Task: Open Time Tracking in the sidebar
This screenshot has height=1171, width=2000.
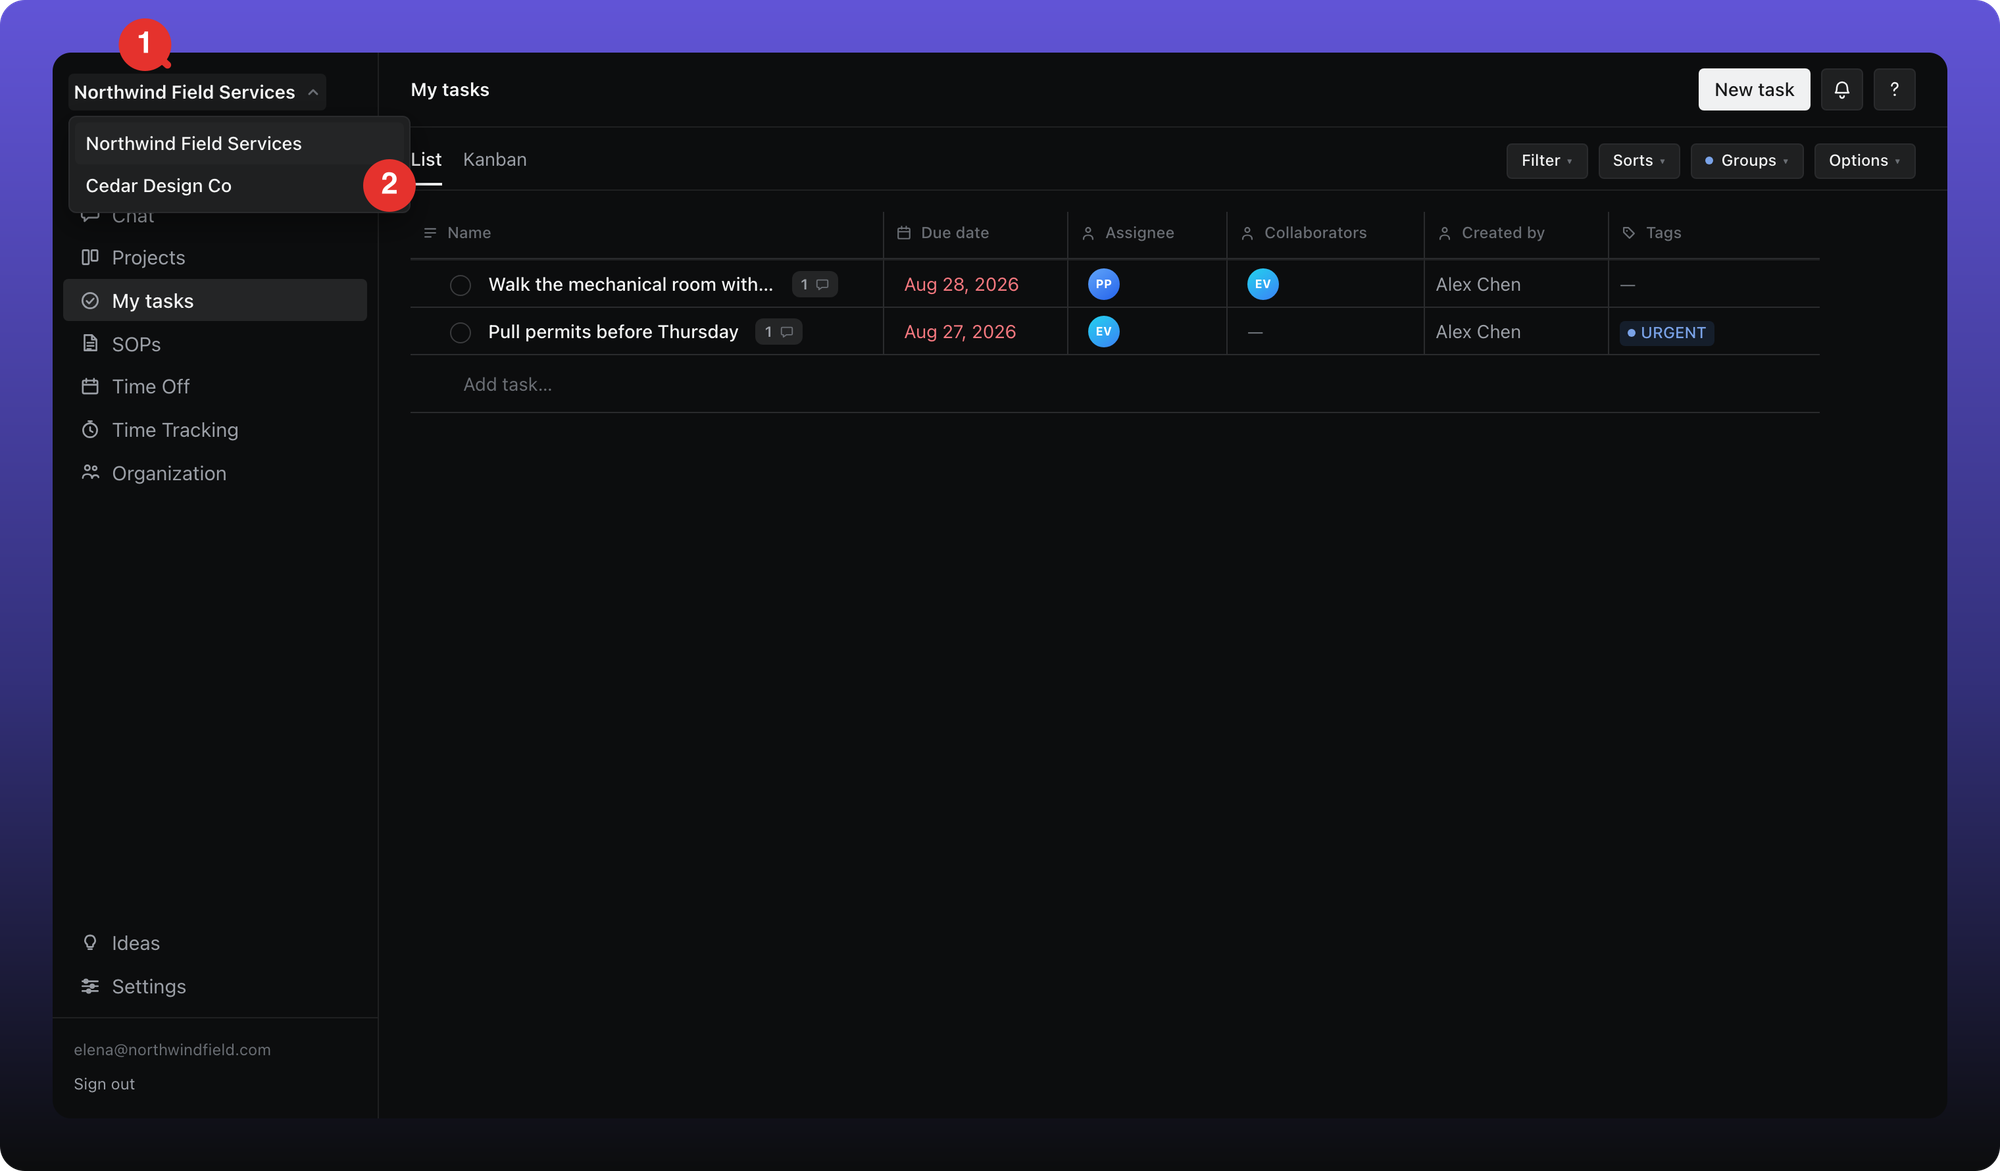Action: pyautogui.click(x=215, y=430)
